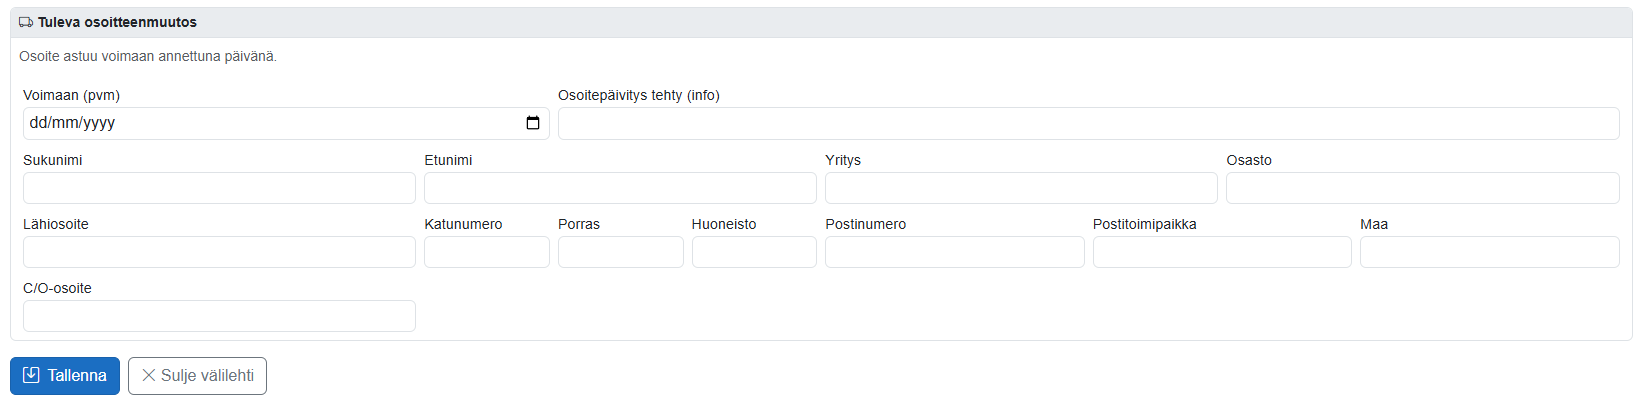Click into the Osasto text box
This screenshot has width=1644, height=406.
pos(1423,188)
